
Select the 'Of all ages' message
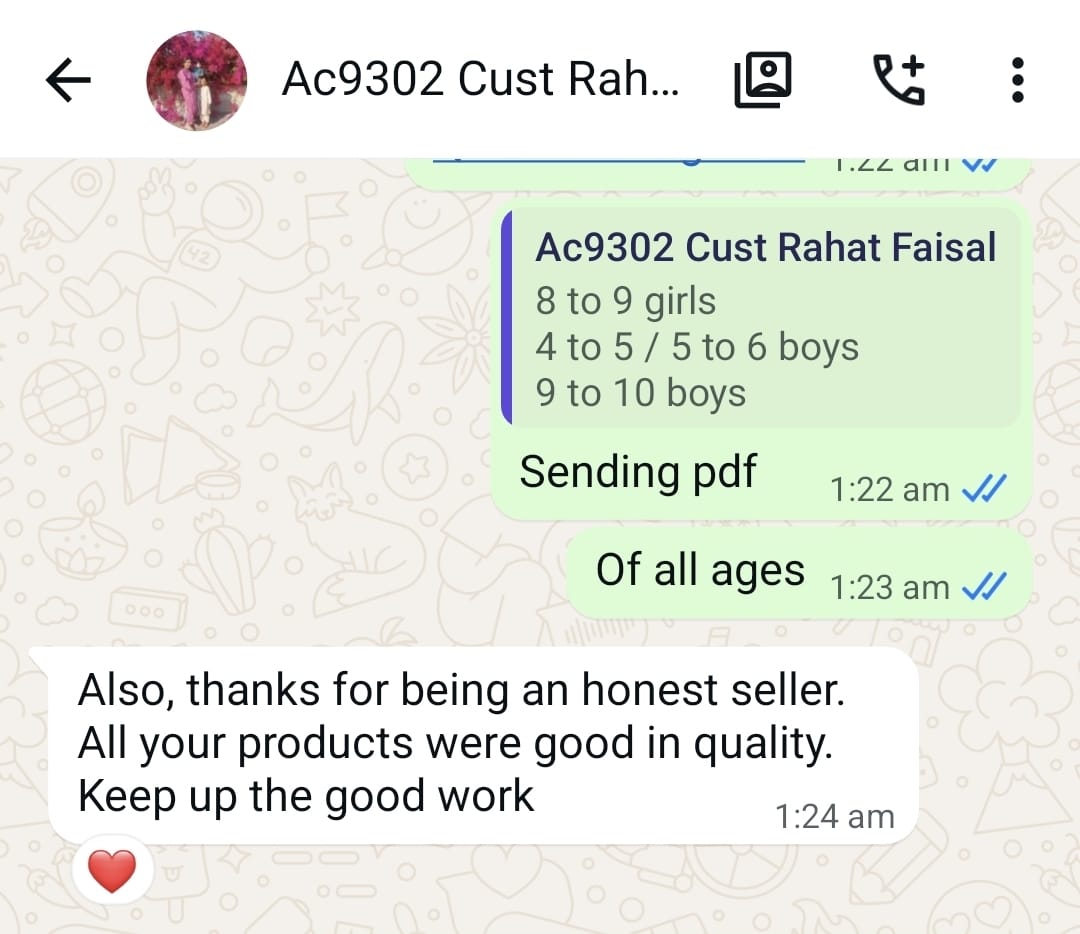pyautogui.click(x=799, y=573)
